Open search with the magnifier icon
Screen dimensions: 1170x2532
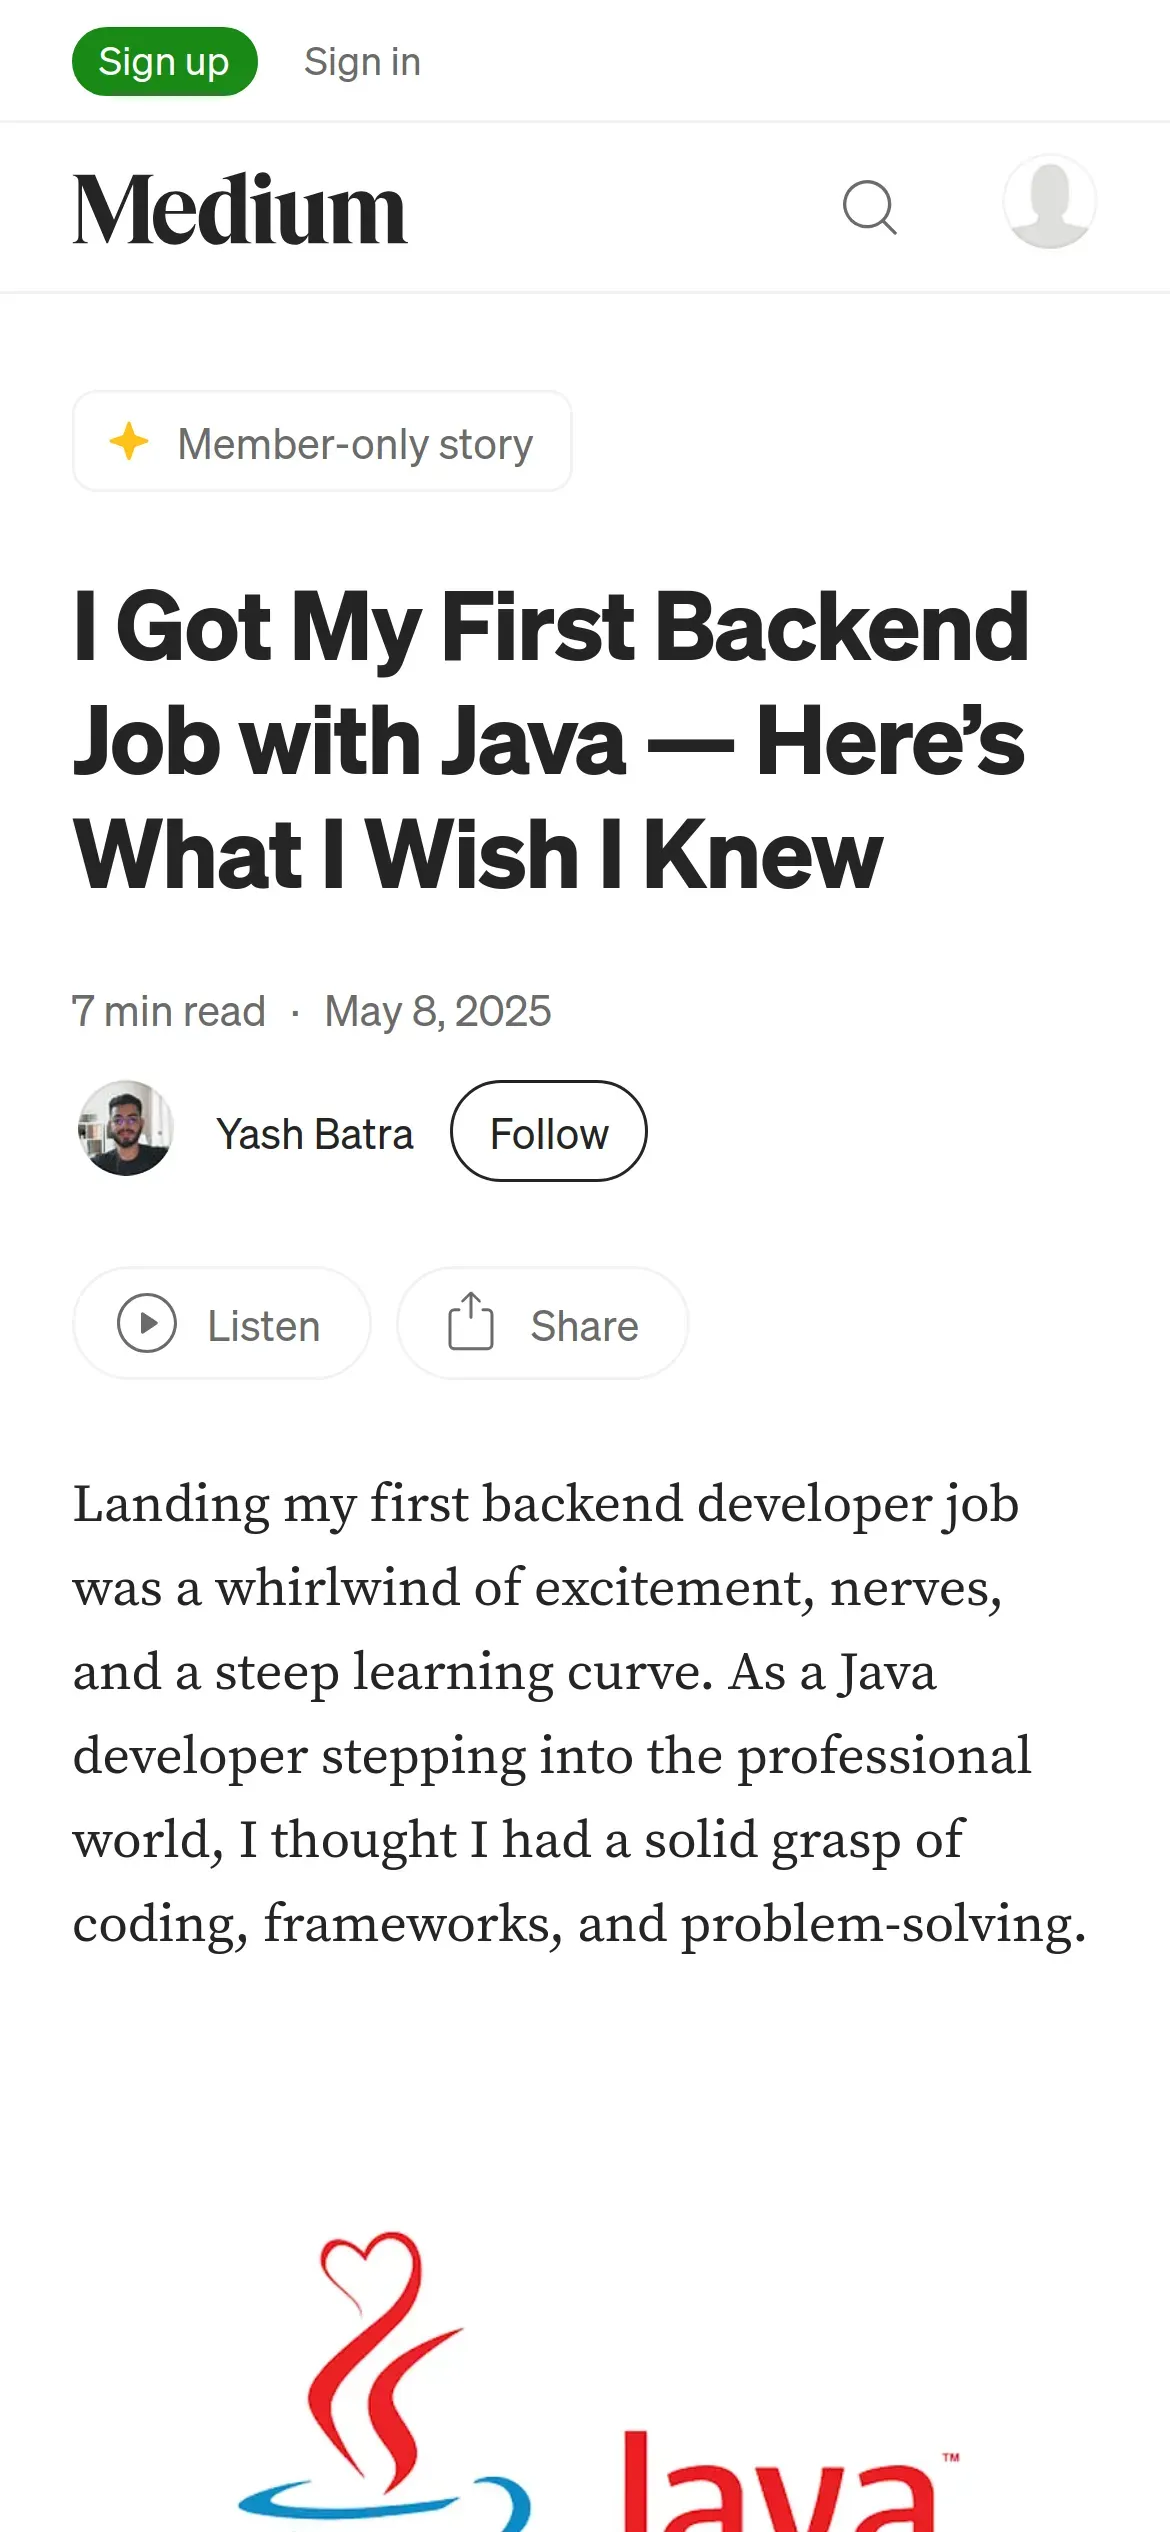point(869,208)
